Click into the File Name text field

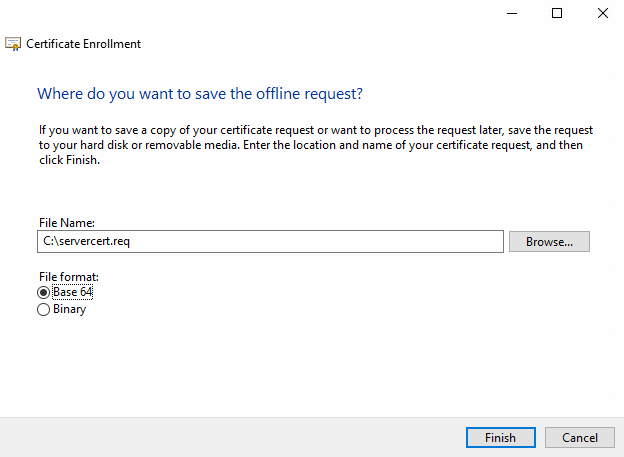(300, 242)
